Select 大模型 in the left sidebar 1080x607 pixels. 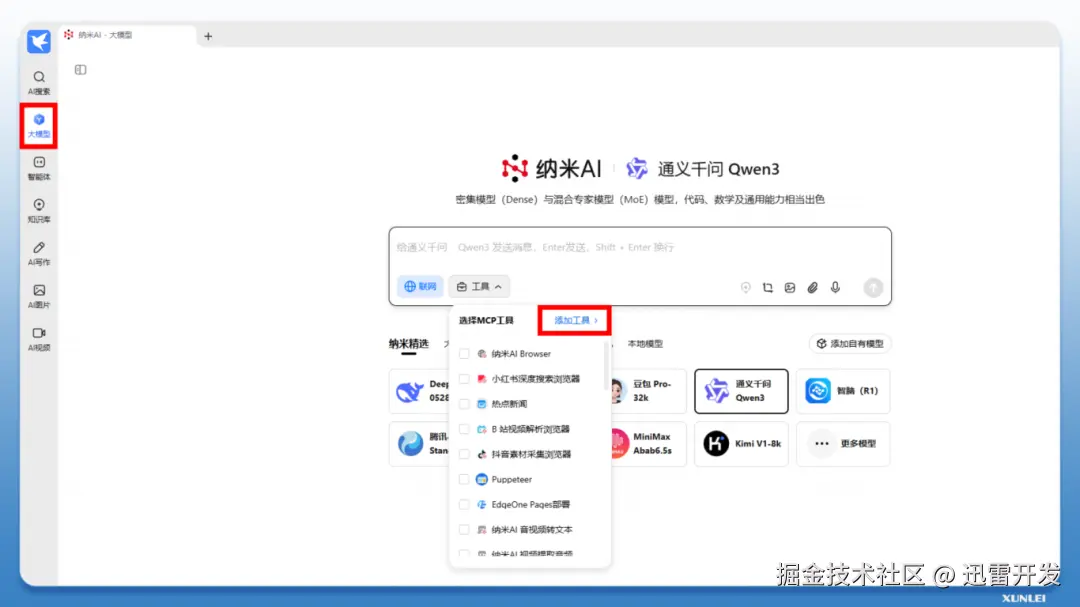click(39, 126)
